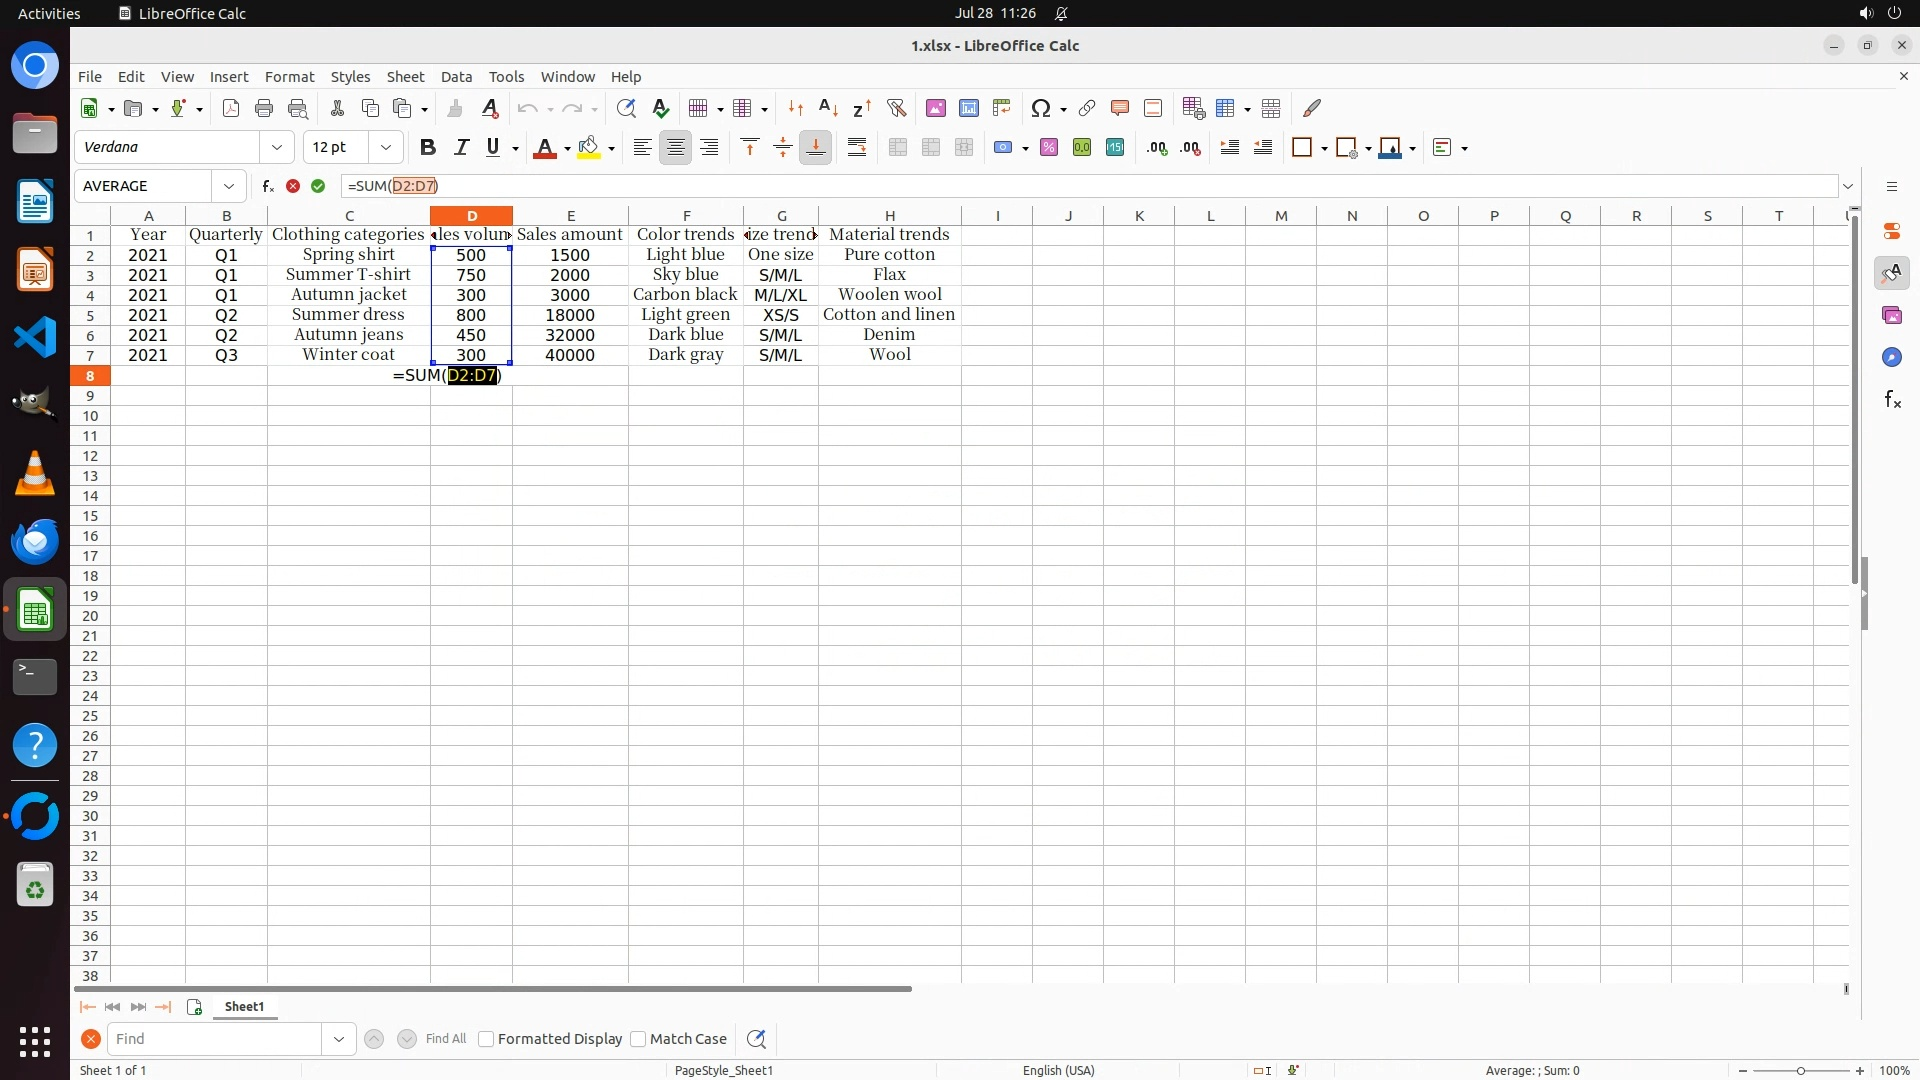Click the Find input field

point(214,1039)
